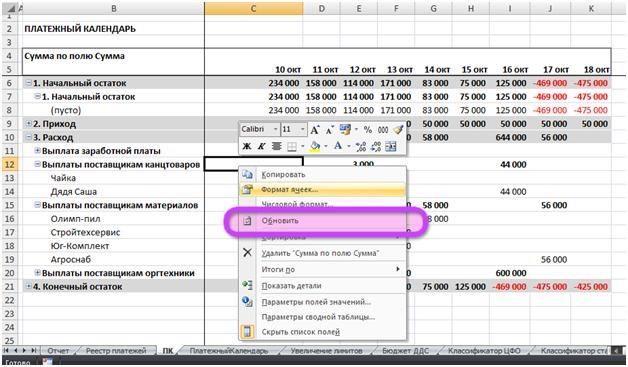Collapse Выплаты поставщикам материалов
The image size is (628, 367).
pos(38,205)
